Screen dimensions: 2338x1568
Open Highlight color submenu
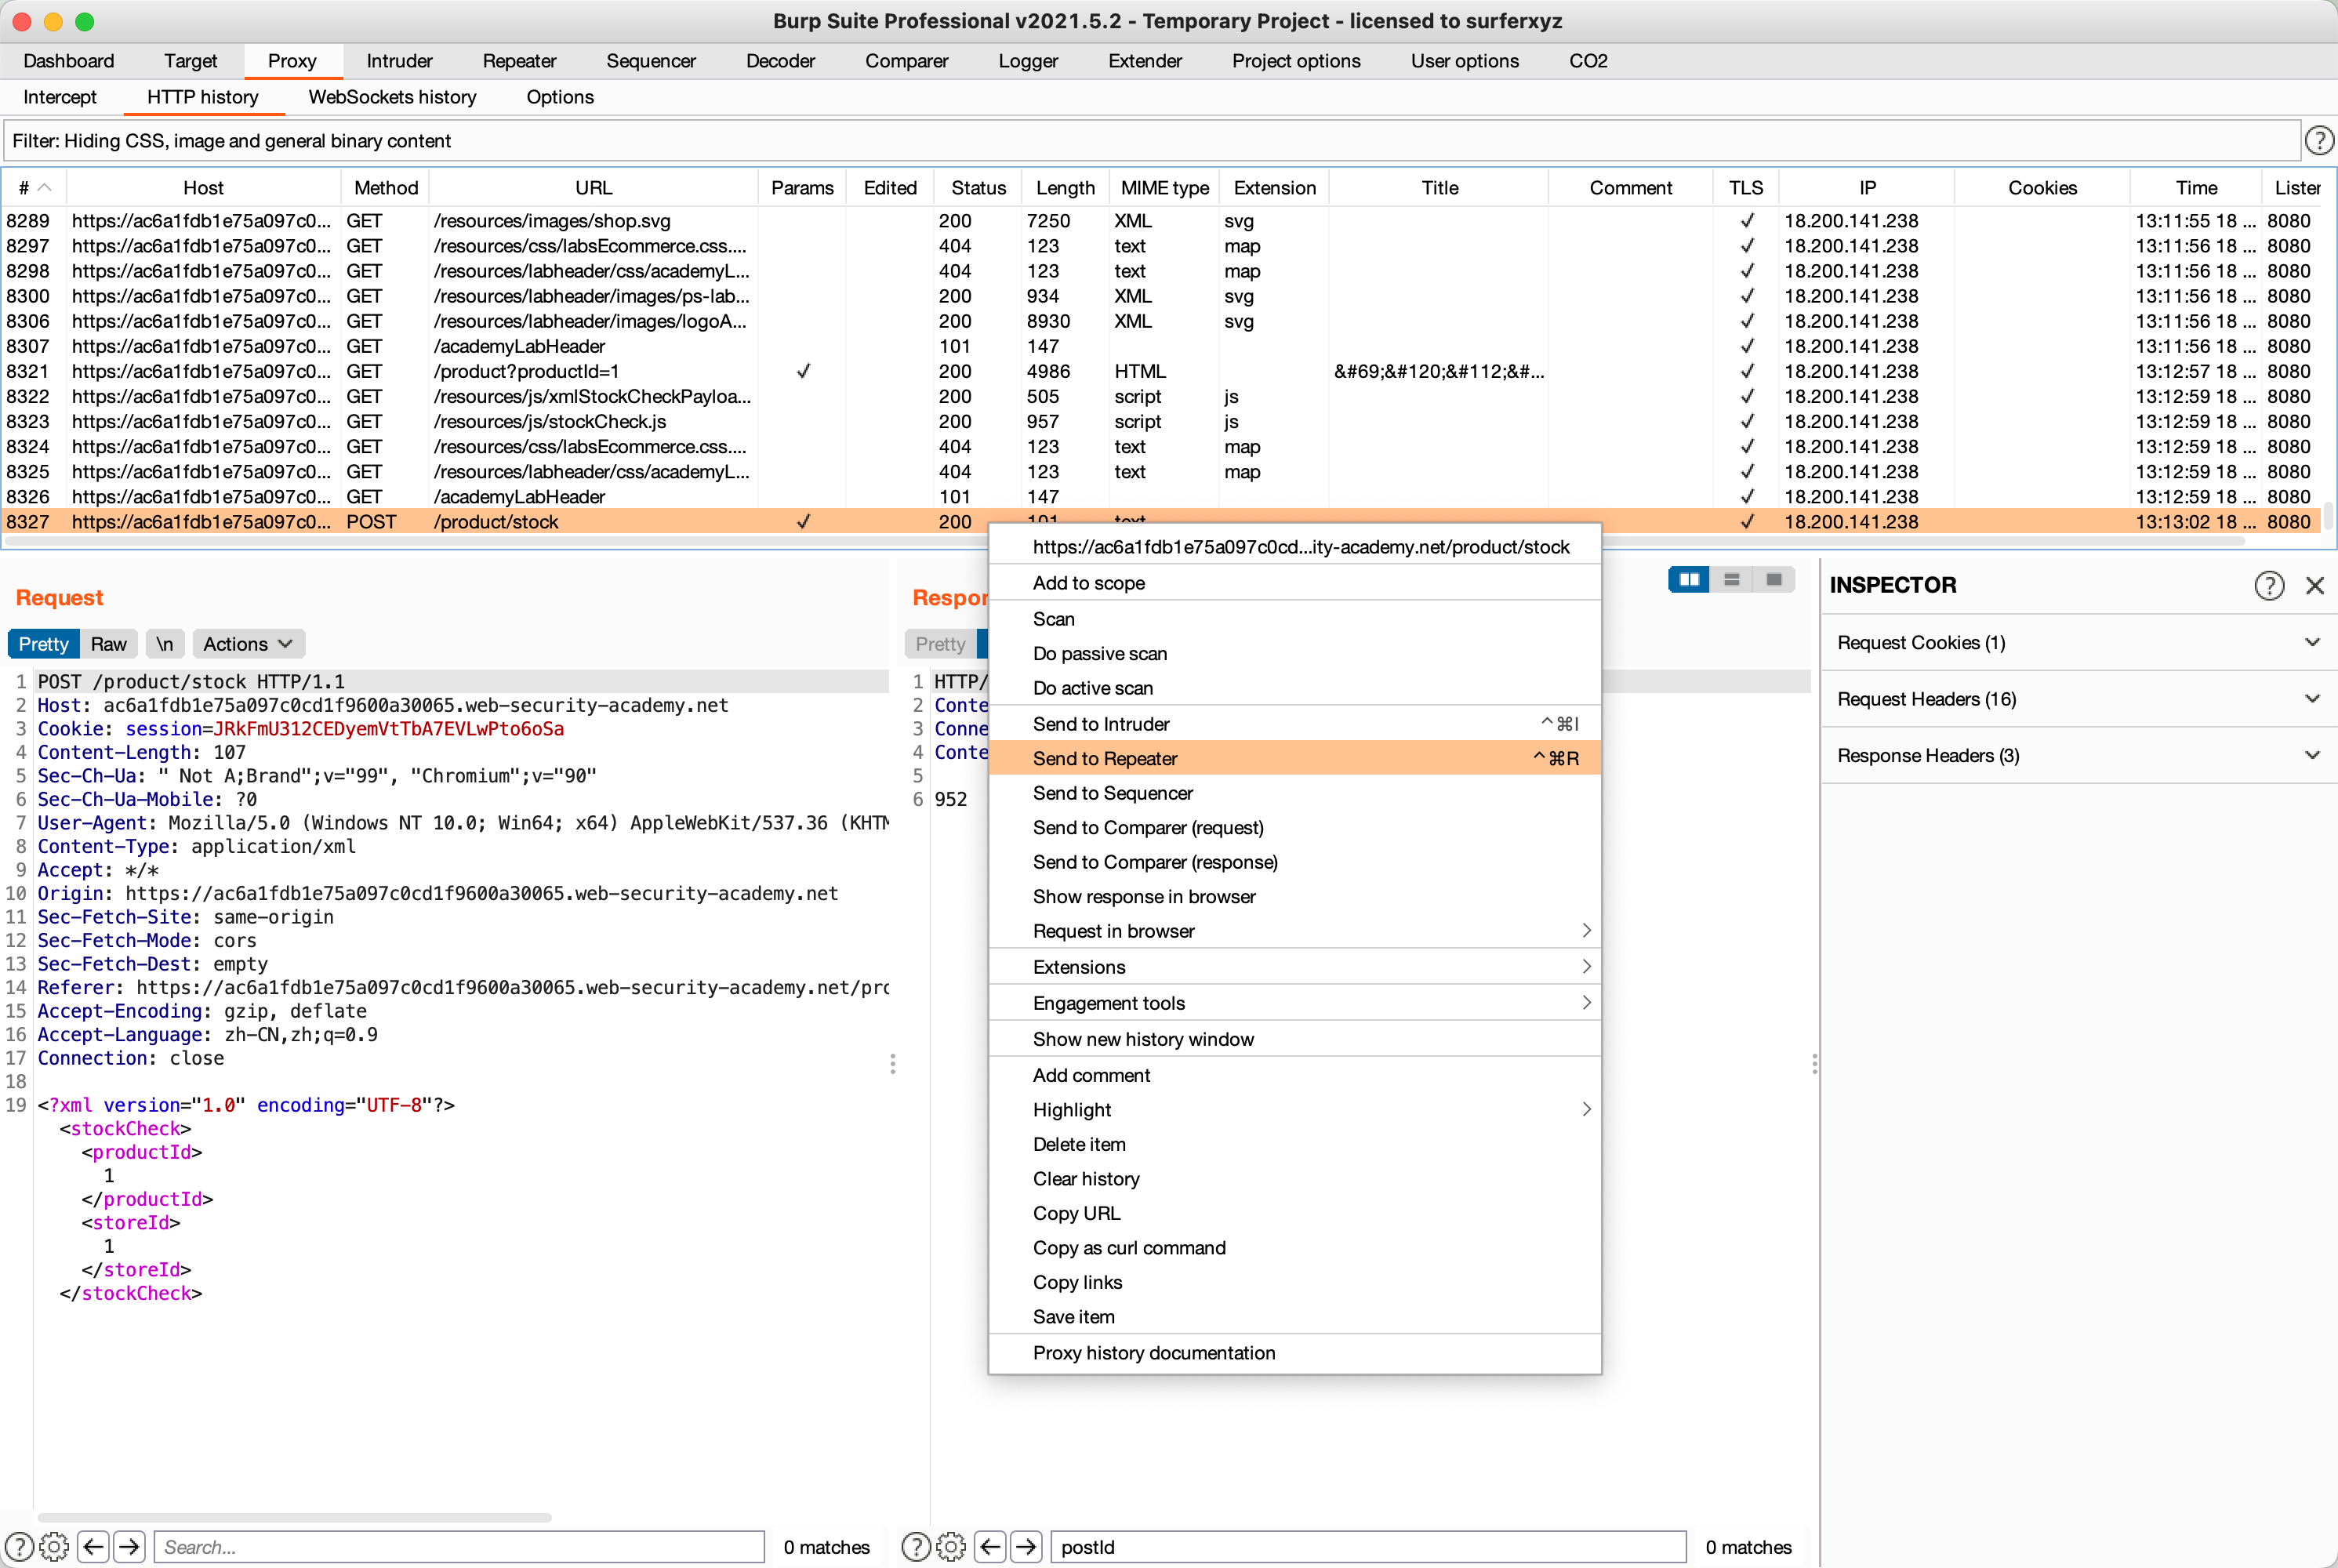(1295, 1110)
